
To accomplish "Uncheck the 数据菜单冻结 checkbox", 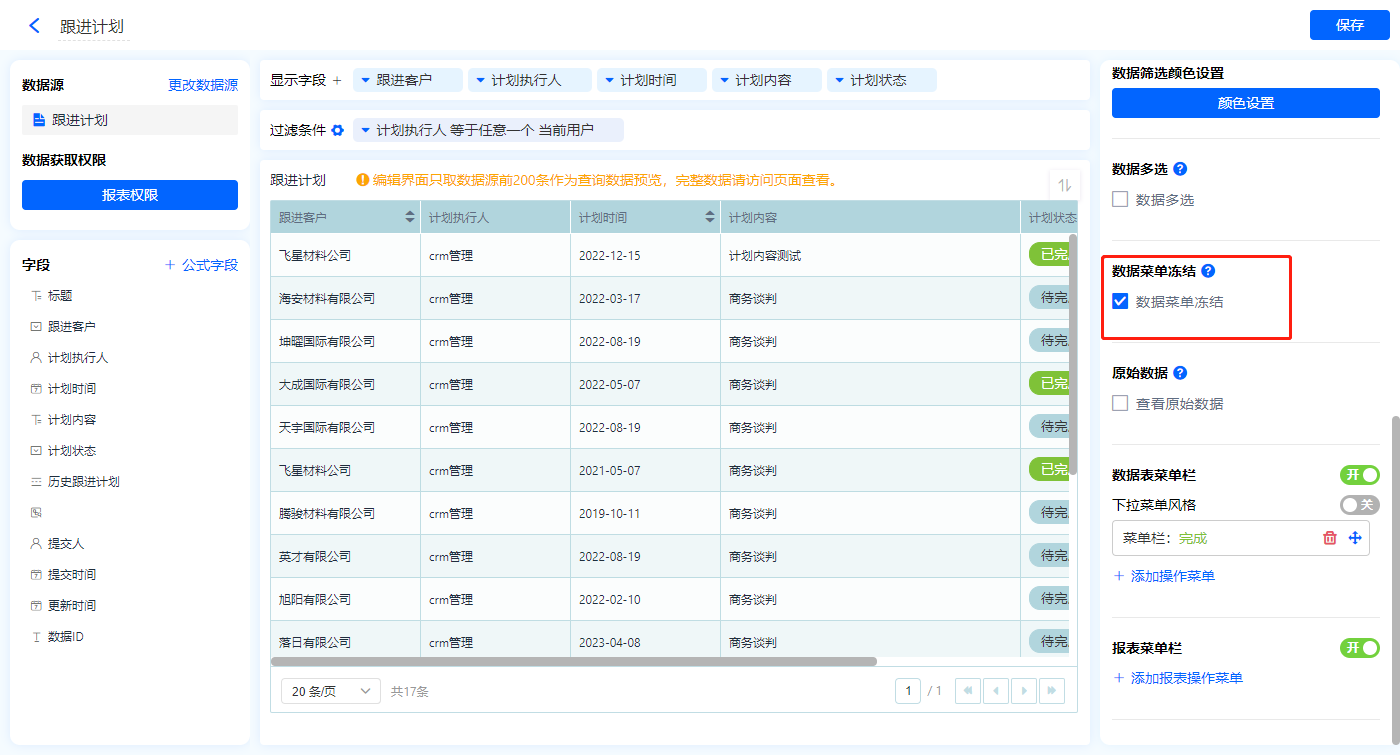I will pos(1121,301).
